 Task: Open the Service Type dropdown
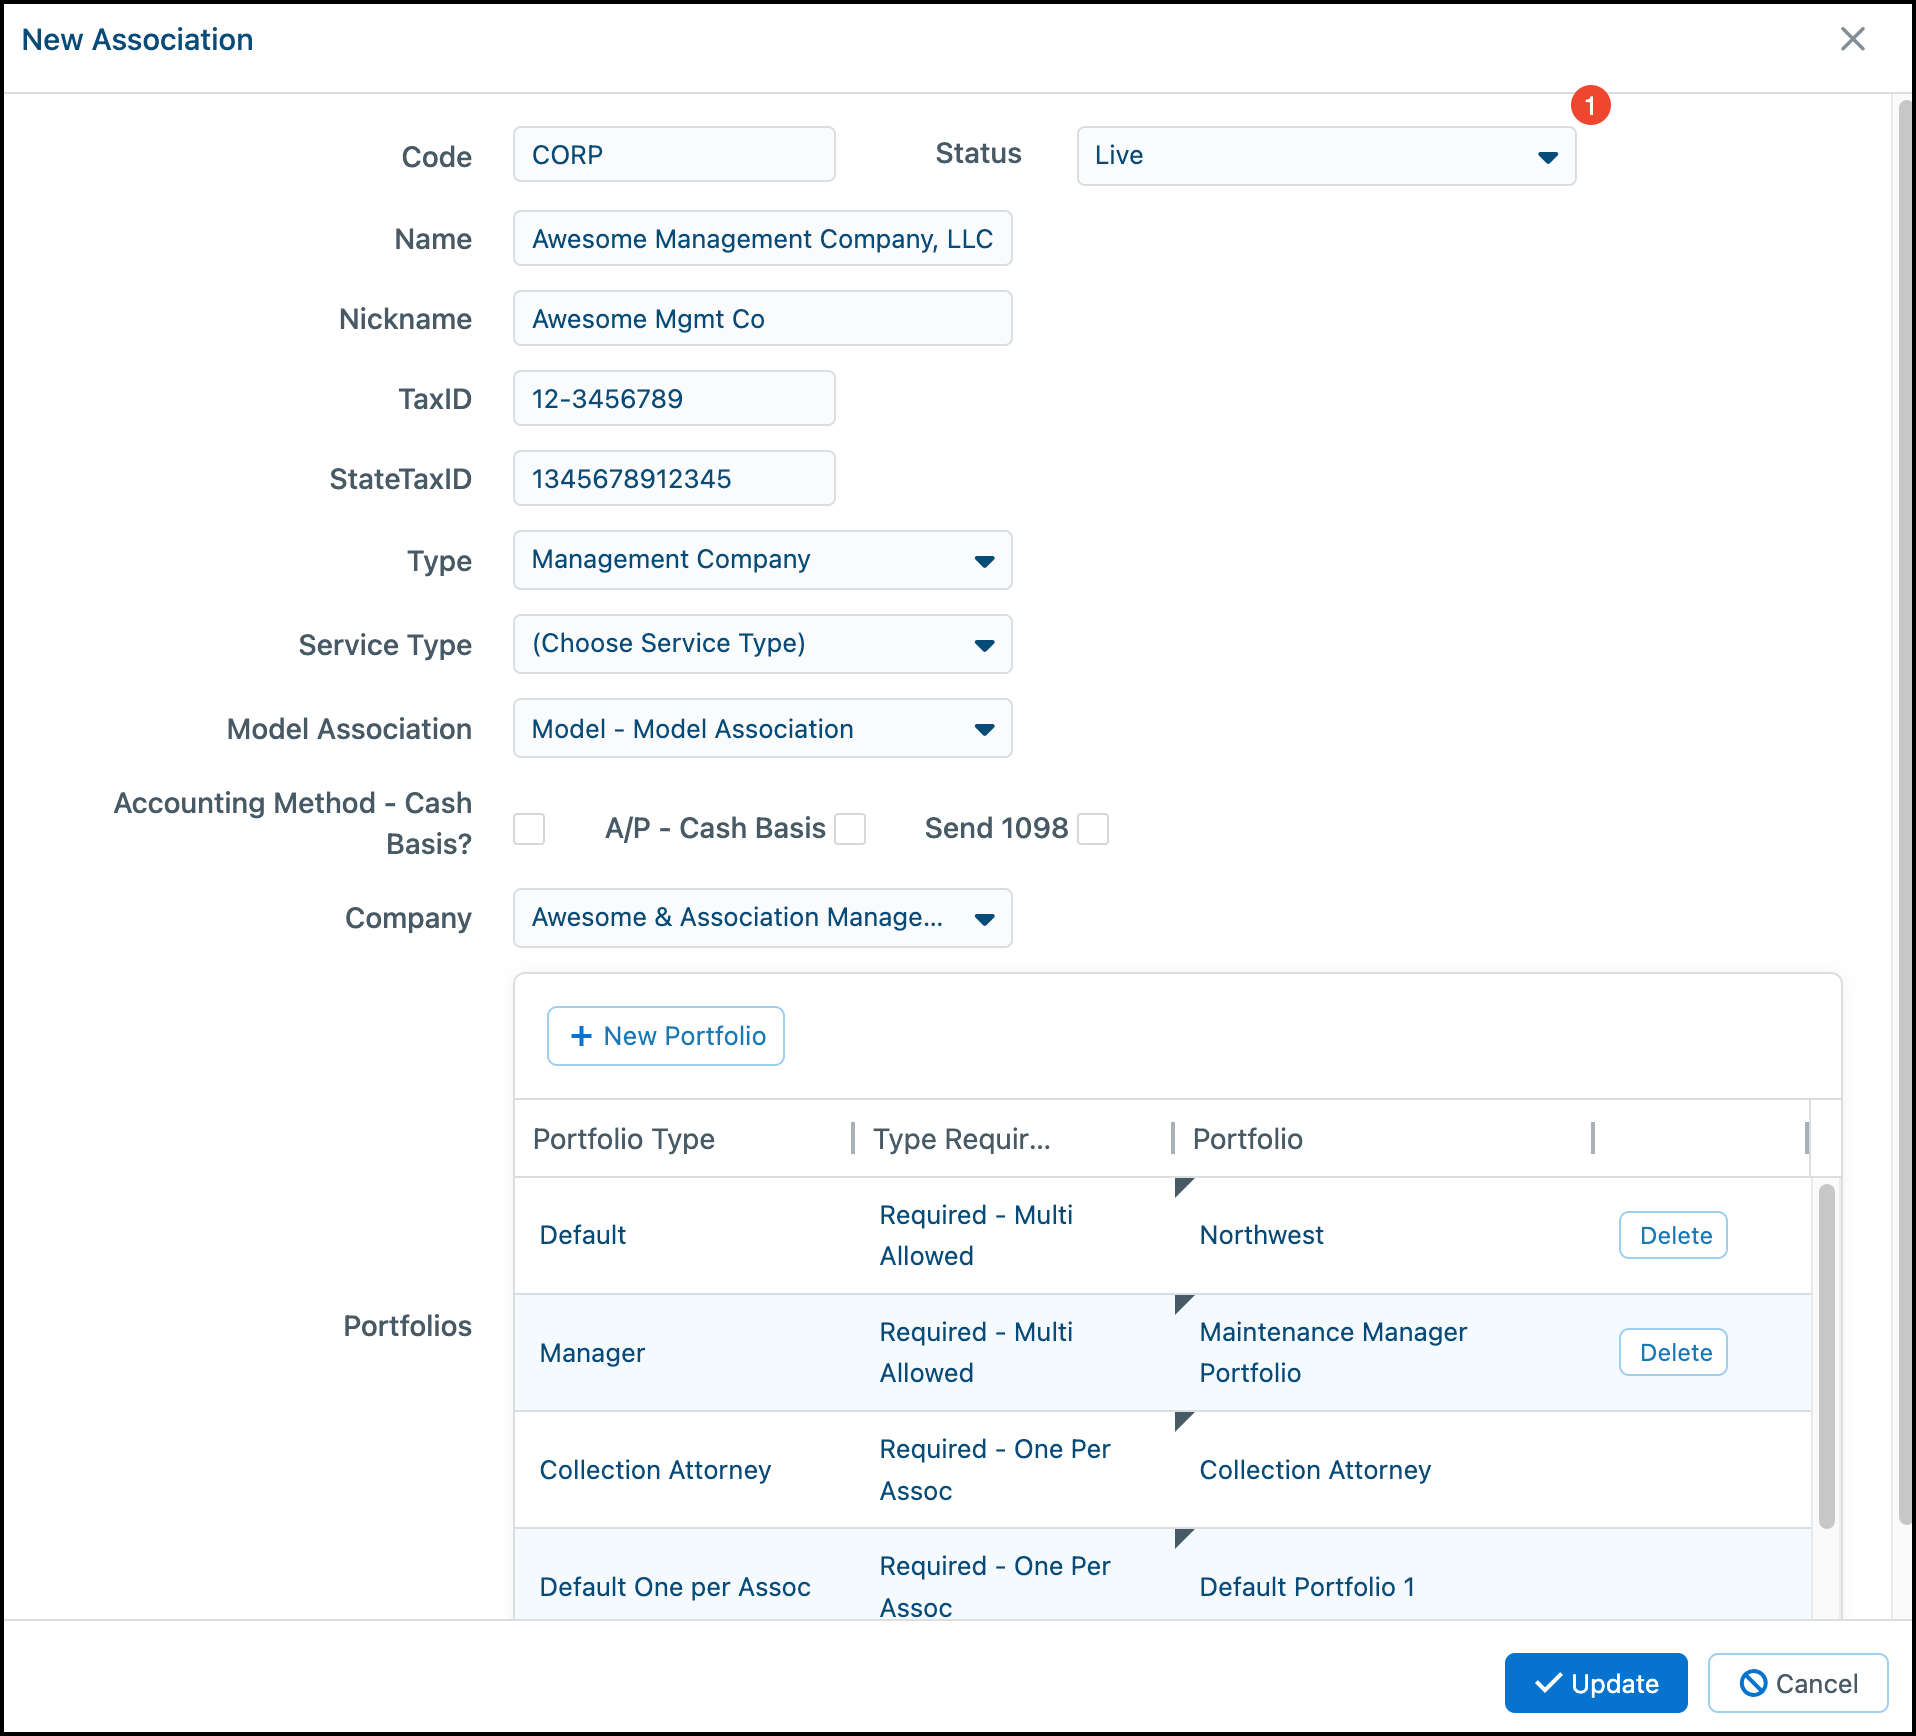click(762, 644)
